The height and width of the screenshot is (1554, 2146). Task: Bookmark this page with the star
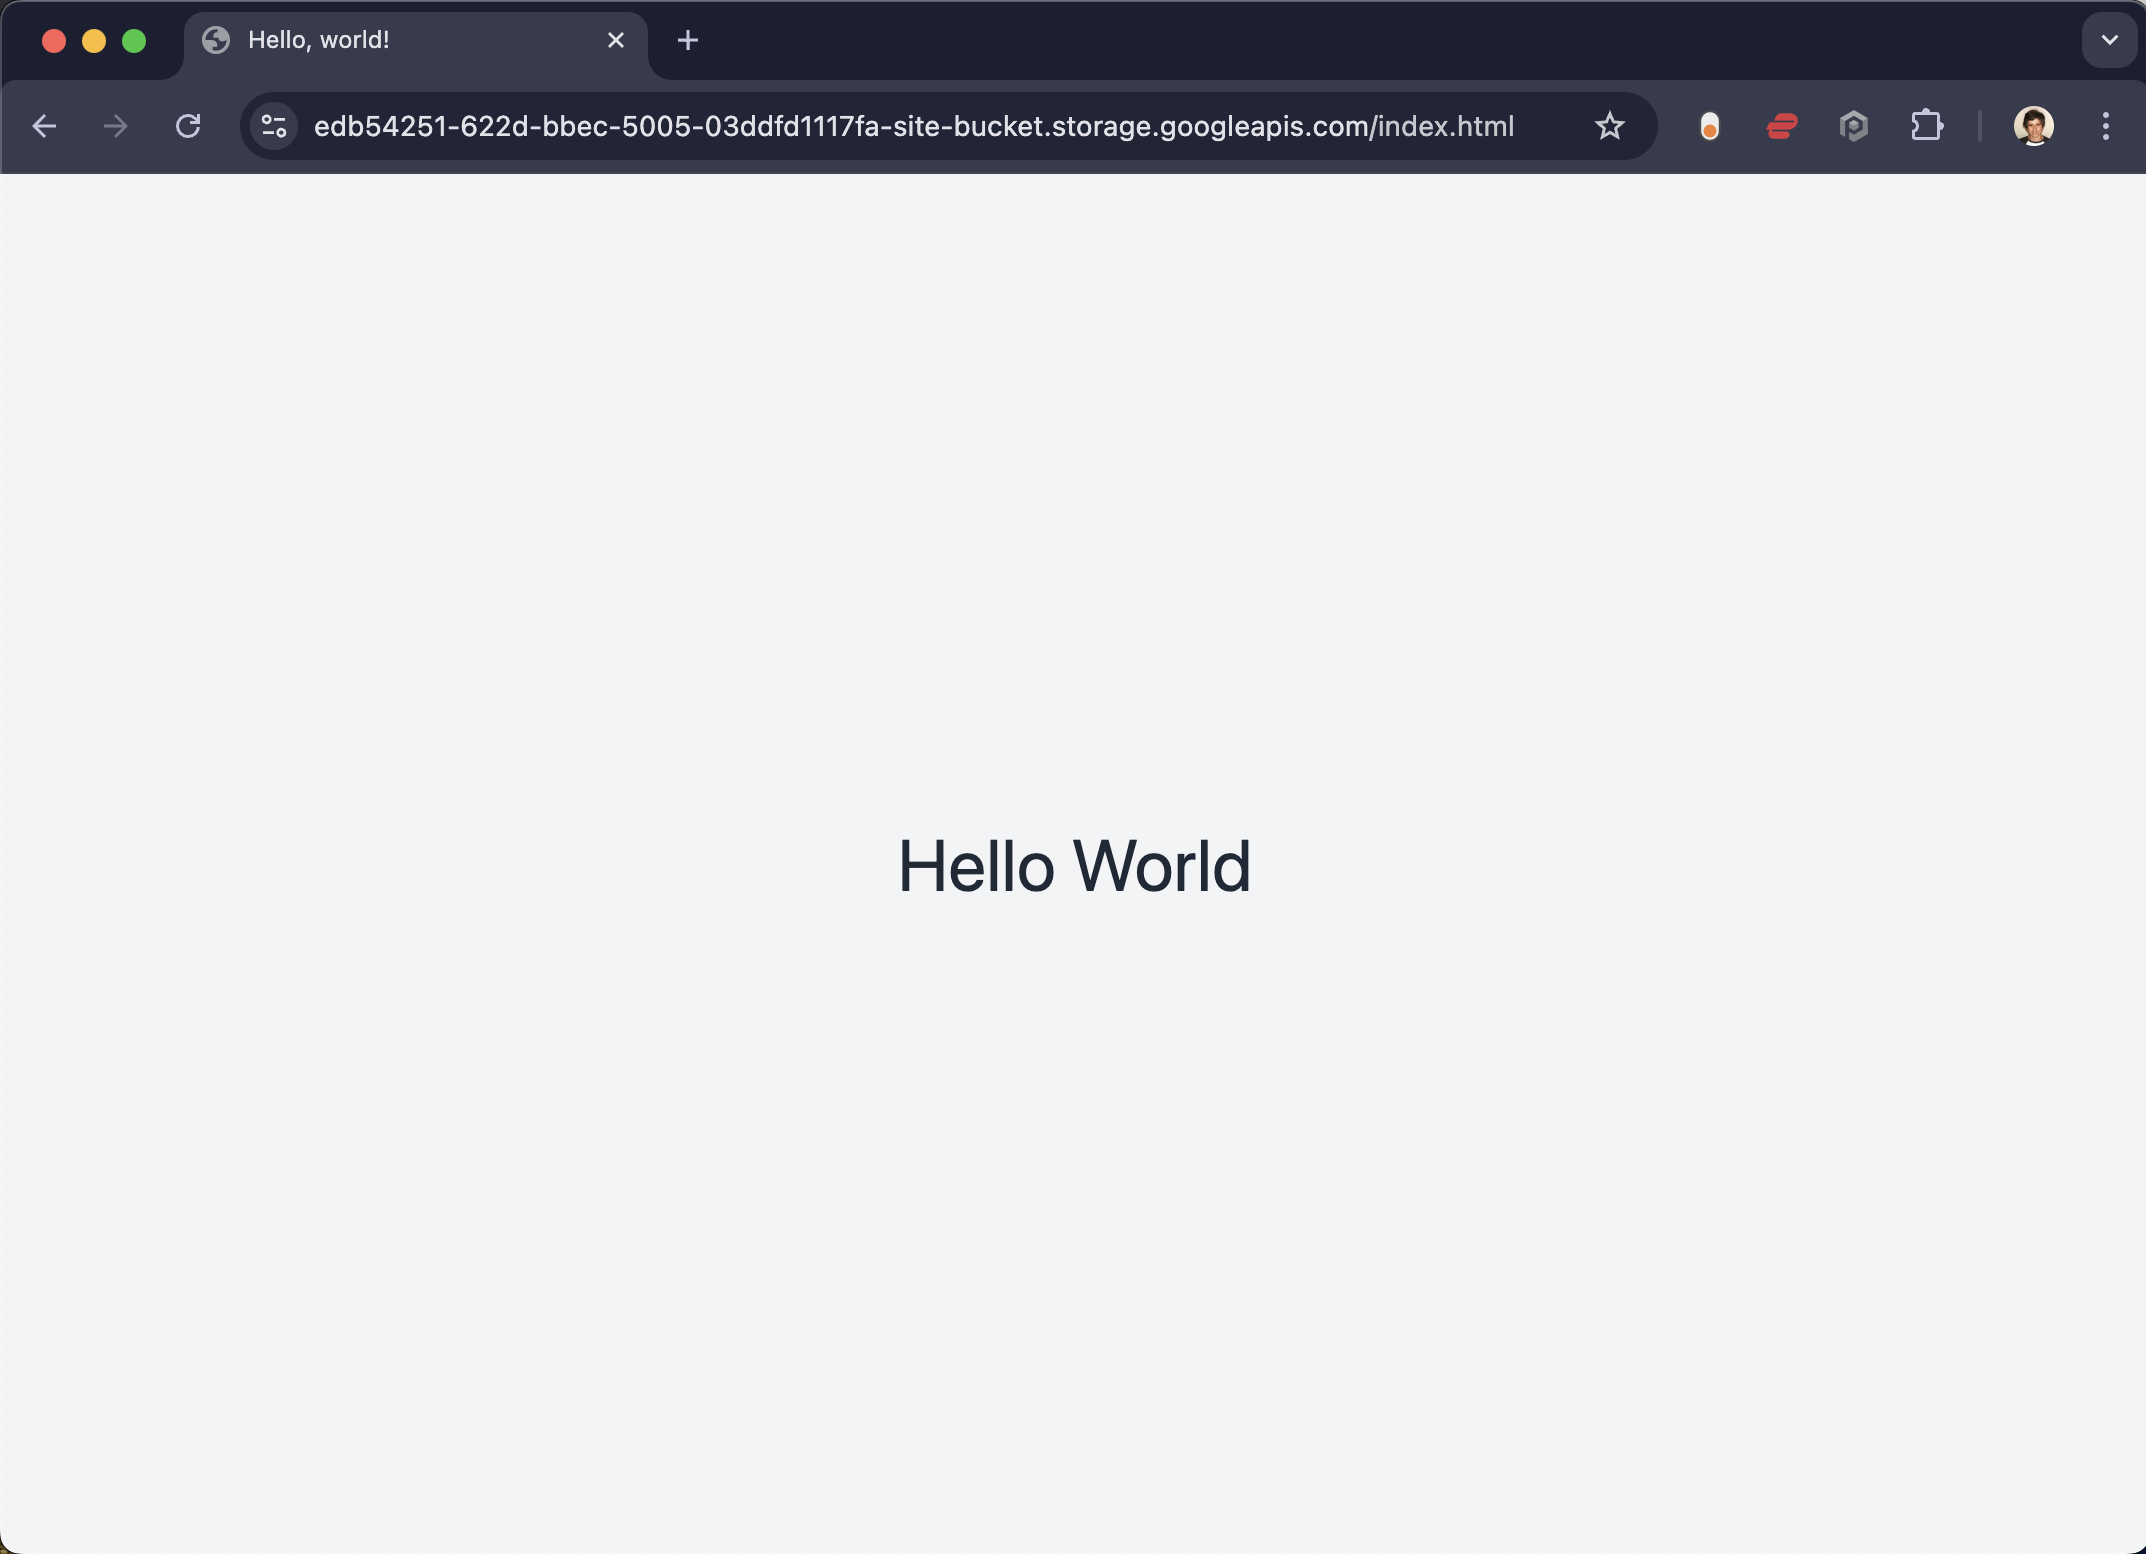(x=1609, y=126)
